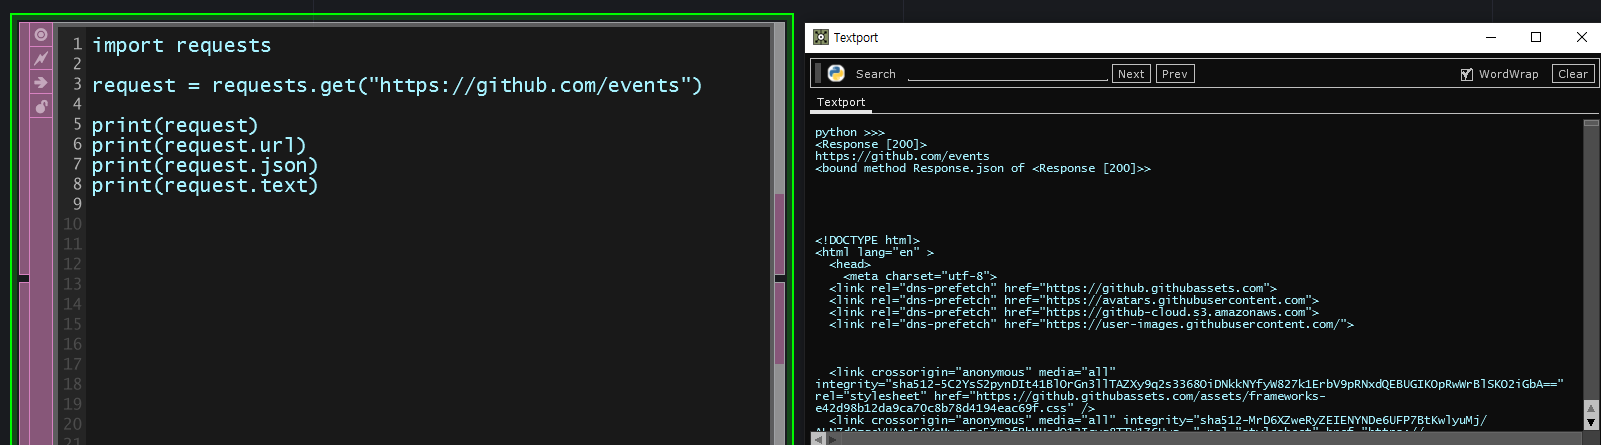Image resolution: width=1601 pixels, height=445 pixels.
Task: Click the user-images.githubusercontent.com dns-prefetch line
Action: 1091,324
